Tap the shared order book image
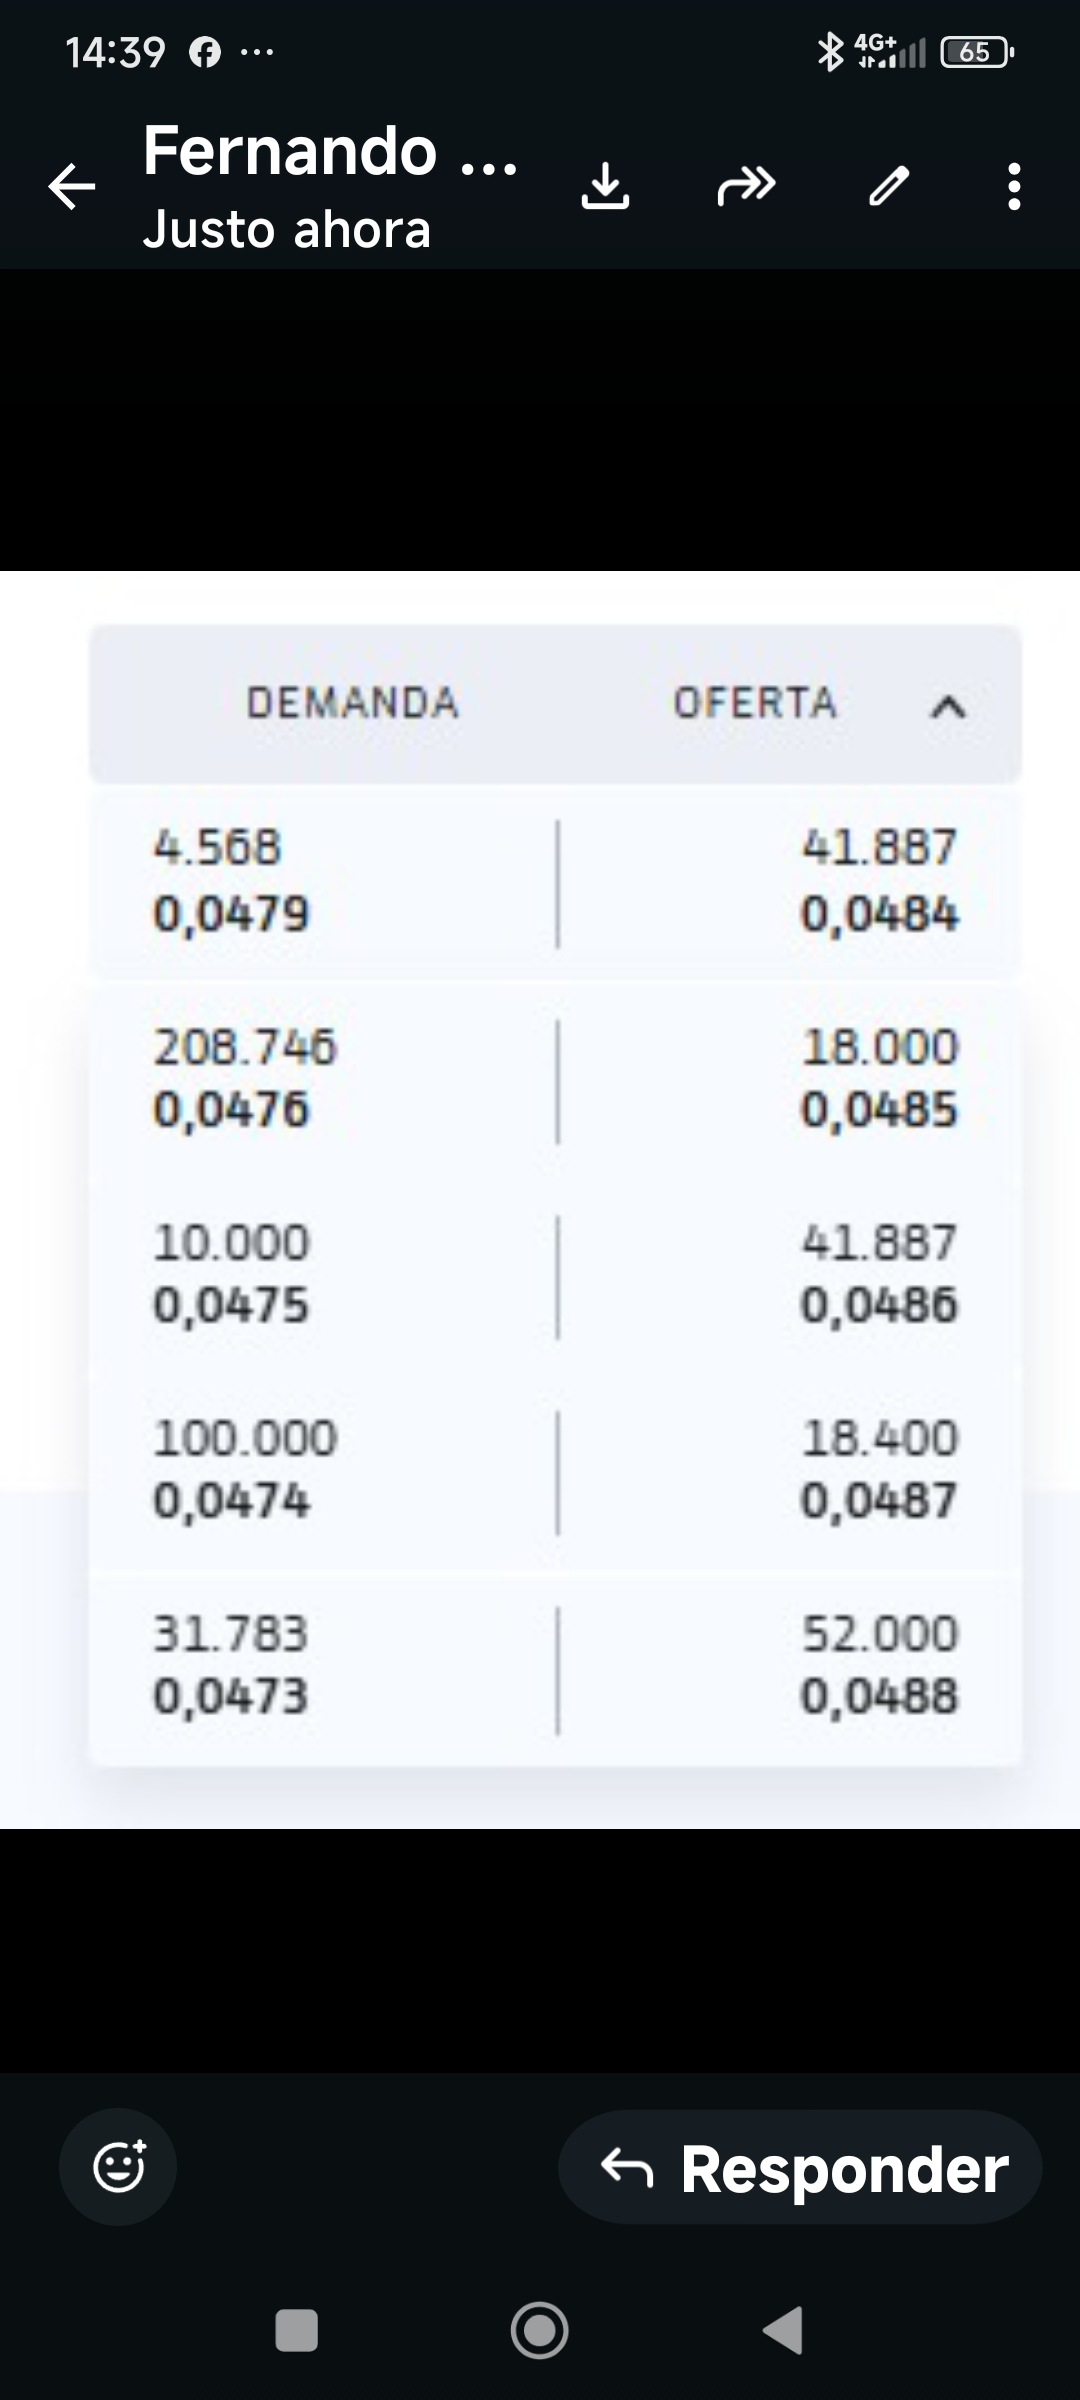The width and height of the screenshot is (1080, 2400). pyautogui.click(x=540, y=1200)
